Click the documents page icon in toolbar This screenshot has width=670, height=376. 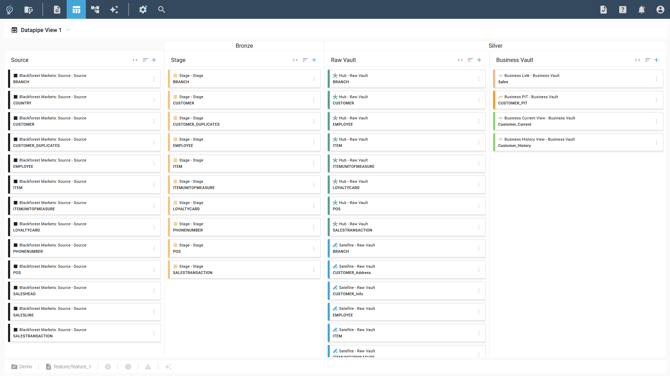[57, 9]
